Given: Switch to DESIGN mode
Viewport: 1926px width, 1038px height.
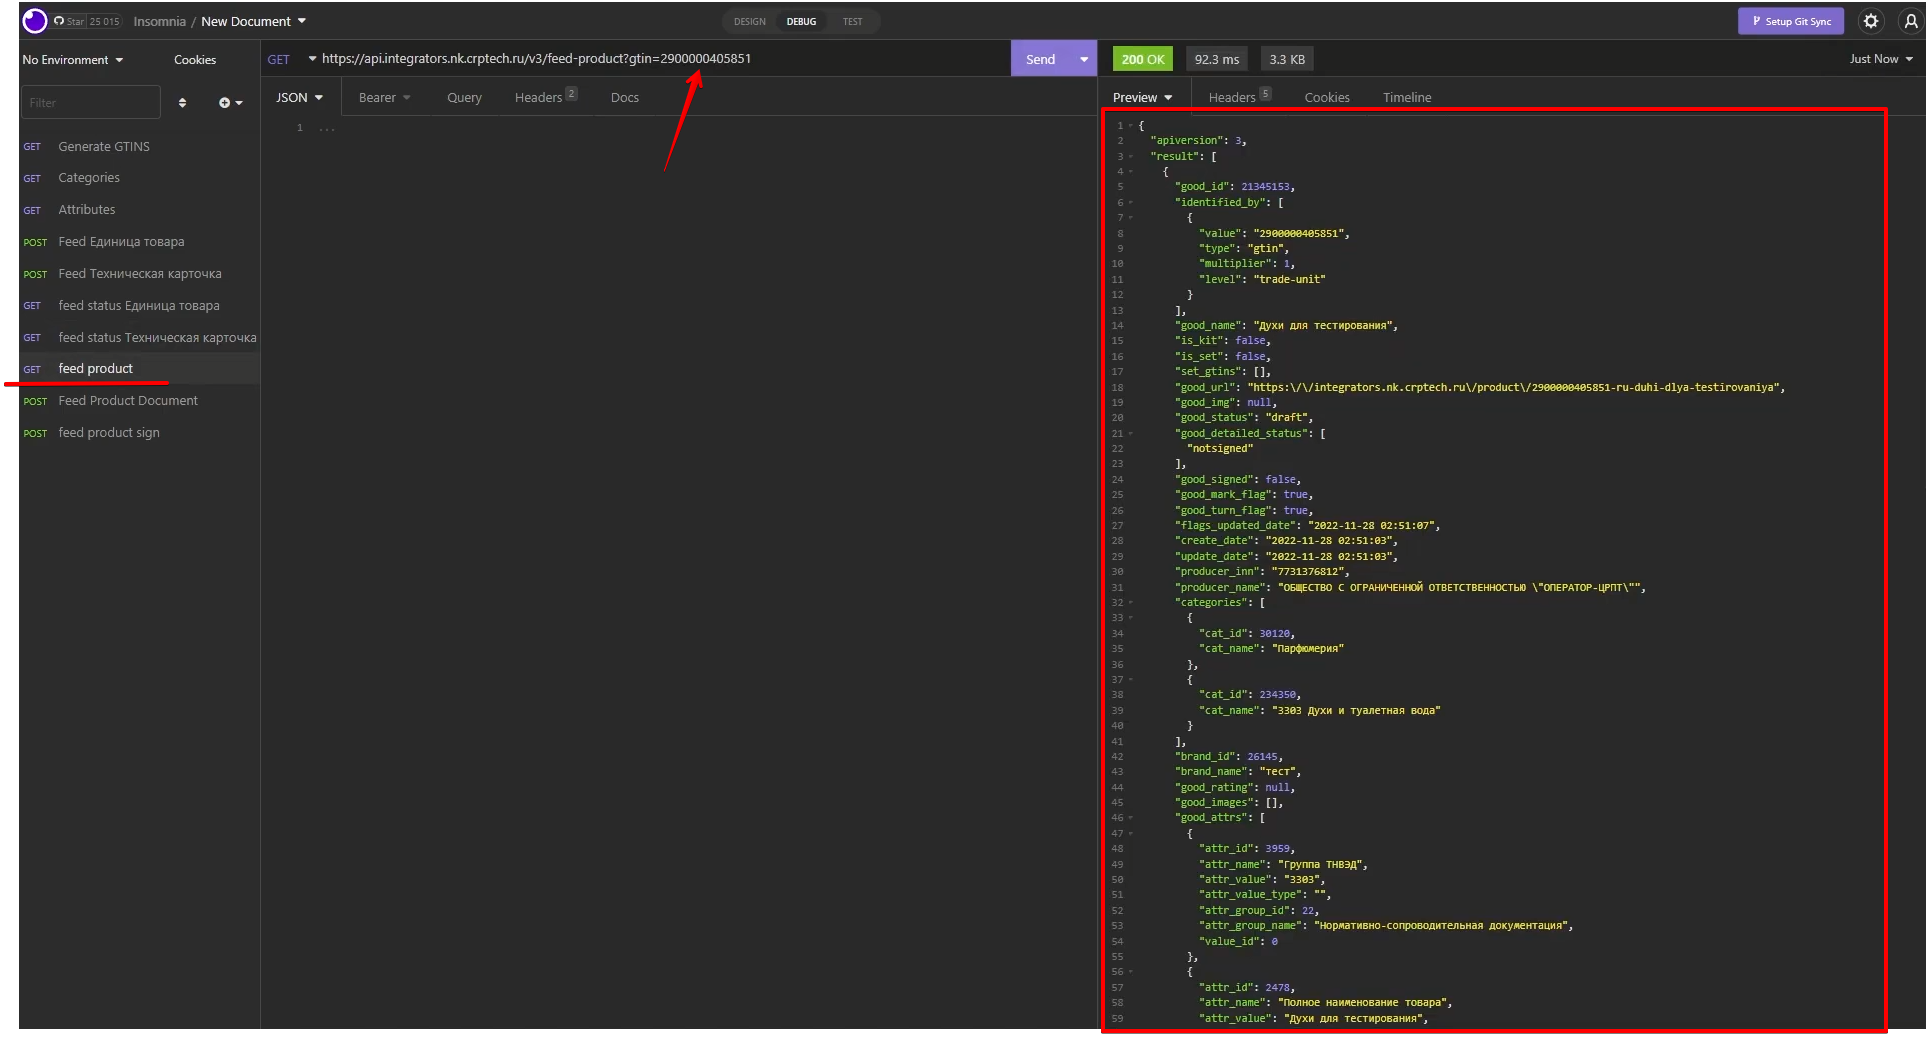Looking at the screenshot, I should click(x=749, y=21).
